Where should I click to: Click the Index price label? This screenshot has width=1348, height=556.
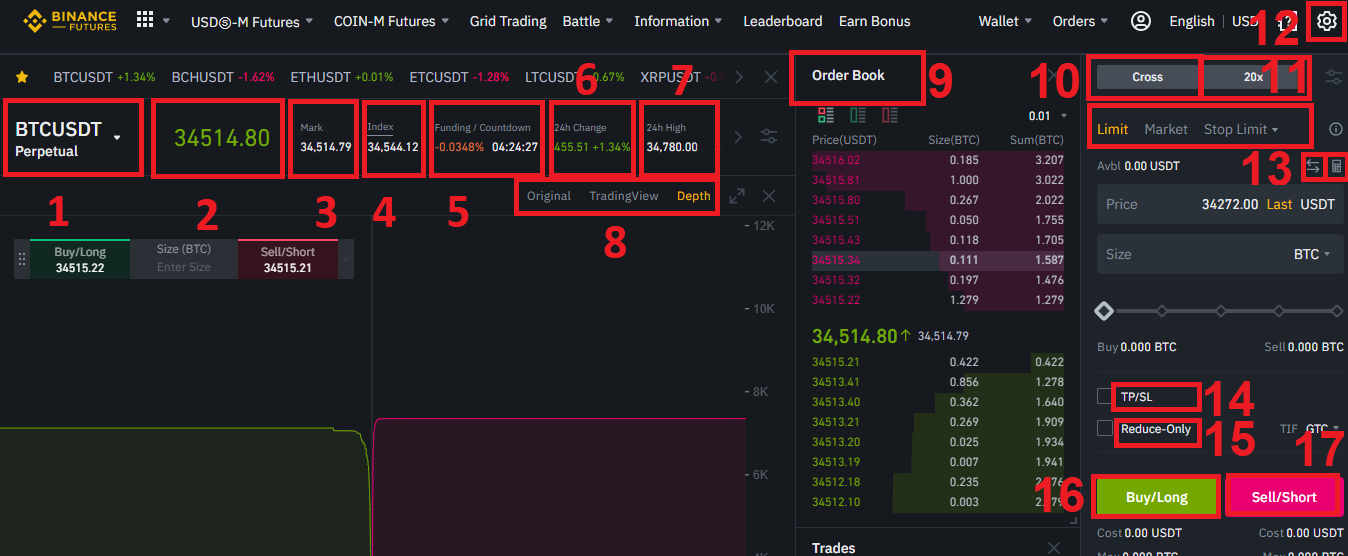[x=380, y=127]
